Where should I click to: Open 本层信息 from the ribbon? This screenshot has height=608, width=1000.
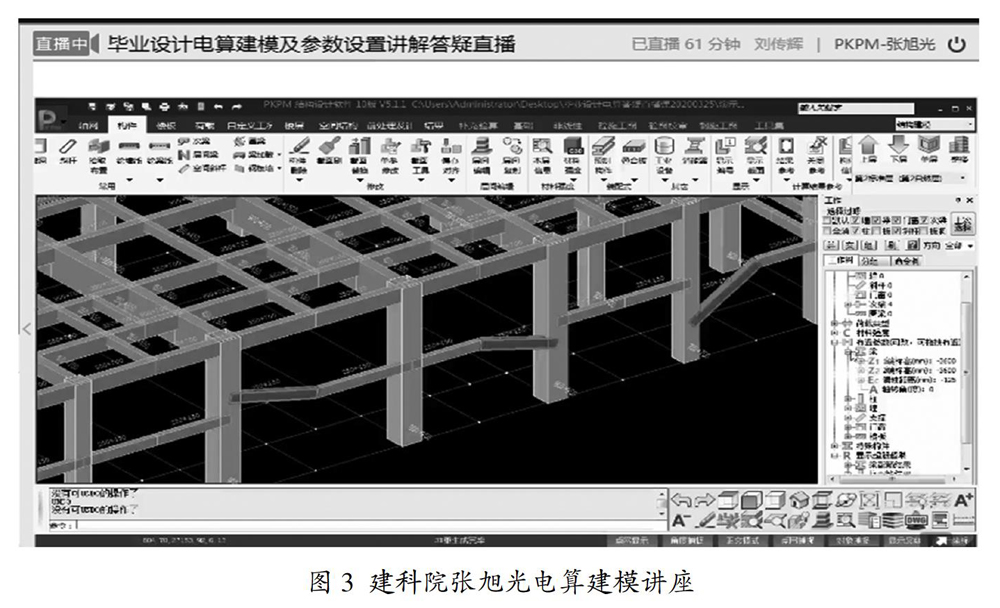(x=541, y=155)
